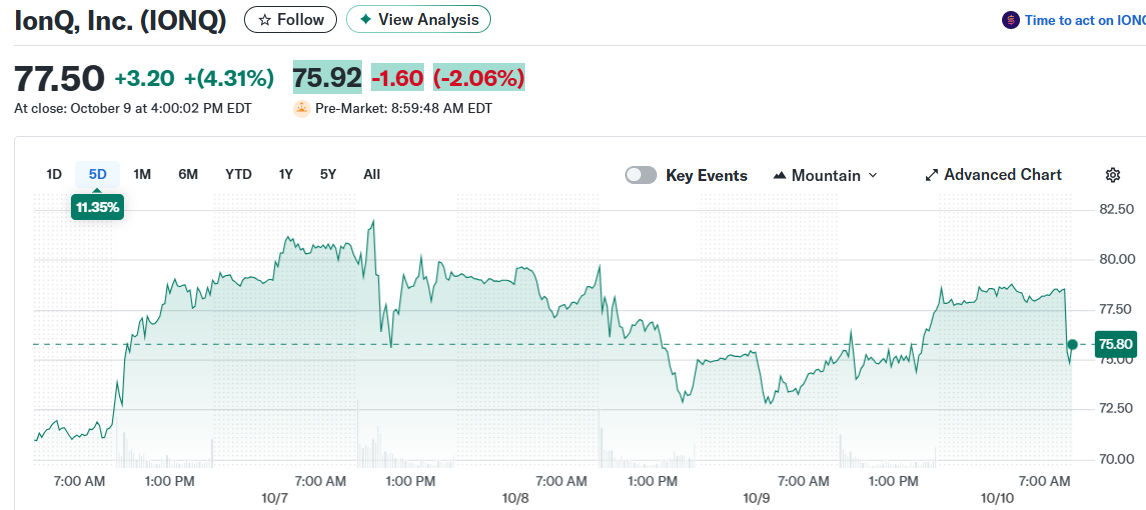Select the 1D time range tab
Screen dimensions: 1146x510
coord(54,174)
